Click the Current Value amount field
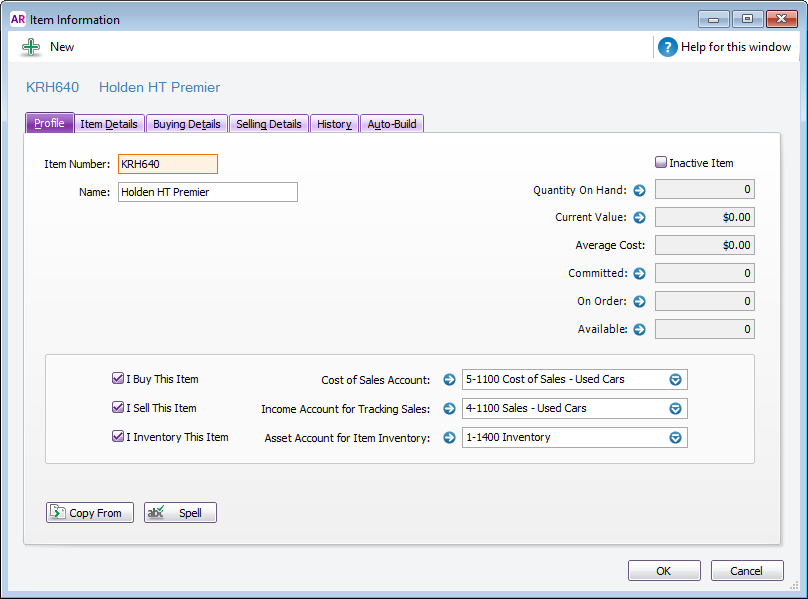This screenshot has height=599, width=808. pos(704,217)
